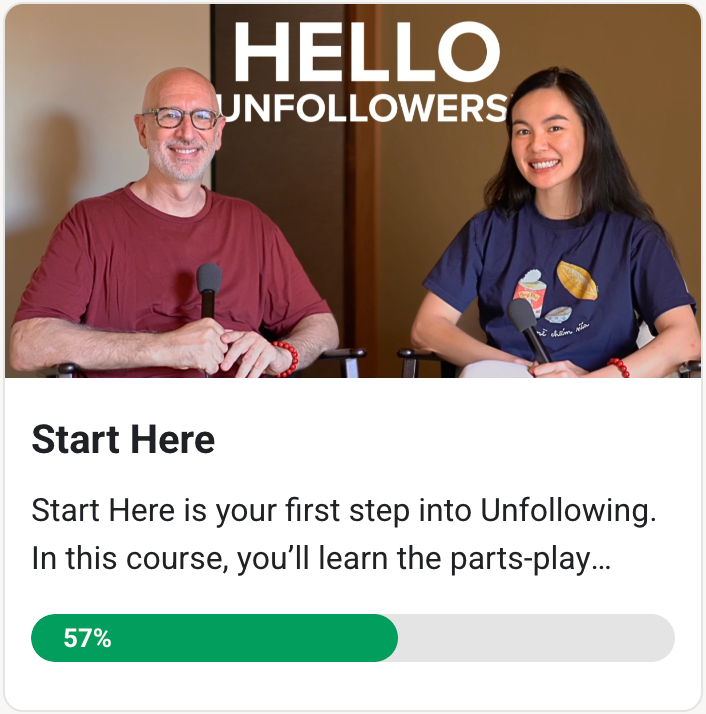706x714 pixels.
Task: Click the green filled progress bar portion
Action: click(215, 638)
